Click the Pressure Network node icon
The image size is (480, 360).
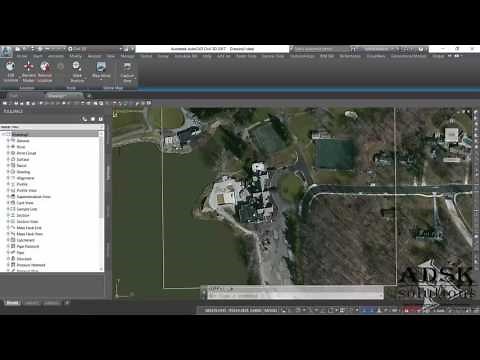[x=13, y=265]
